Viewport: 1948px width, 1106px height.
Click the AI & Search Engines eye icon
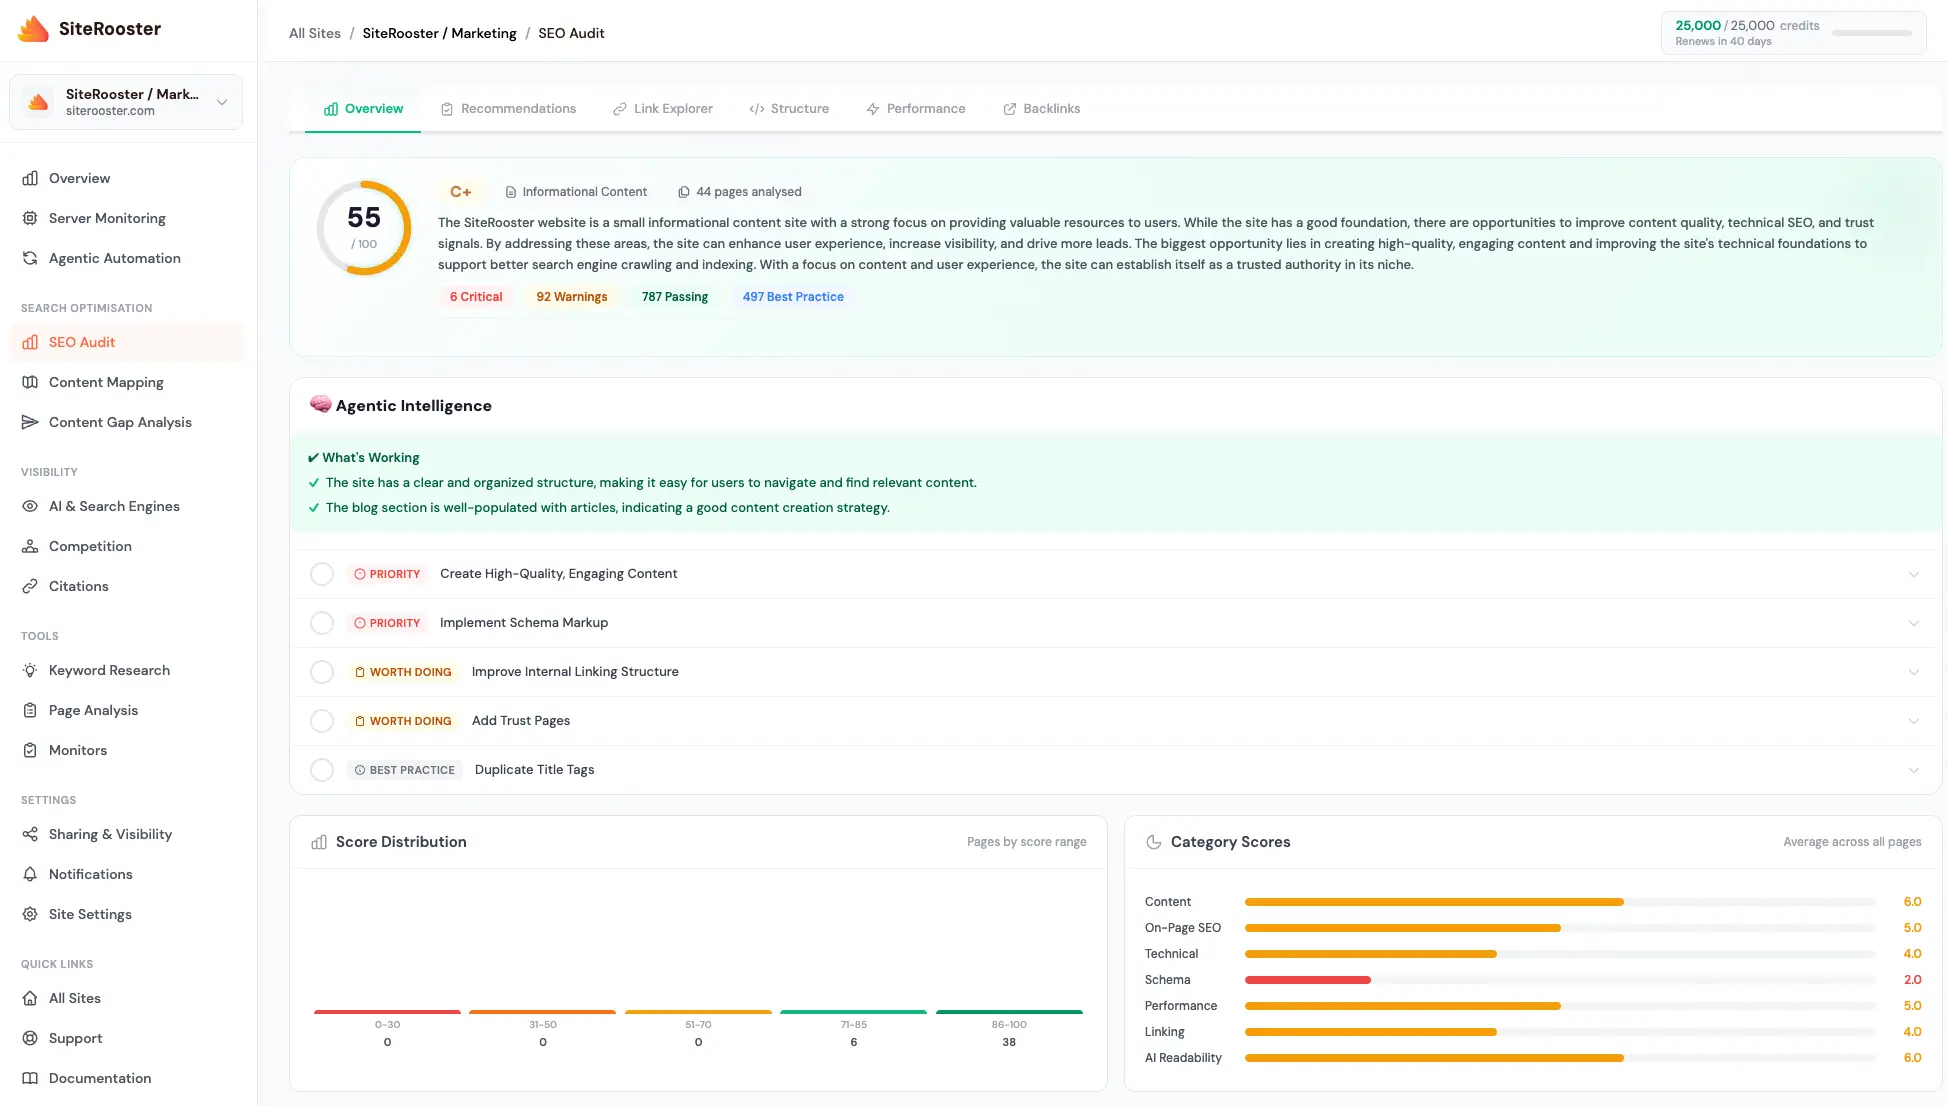pos(30,506)
